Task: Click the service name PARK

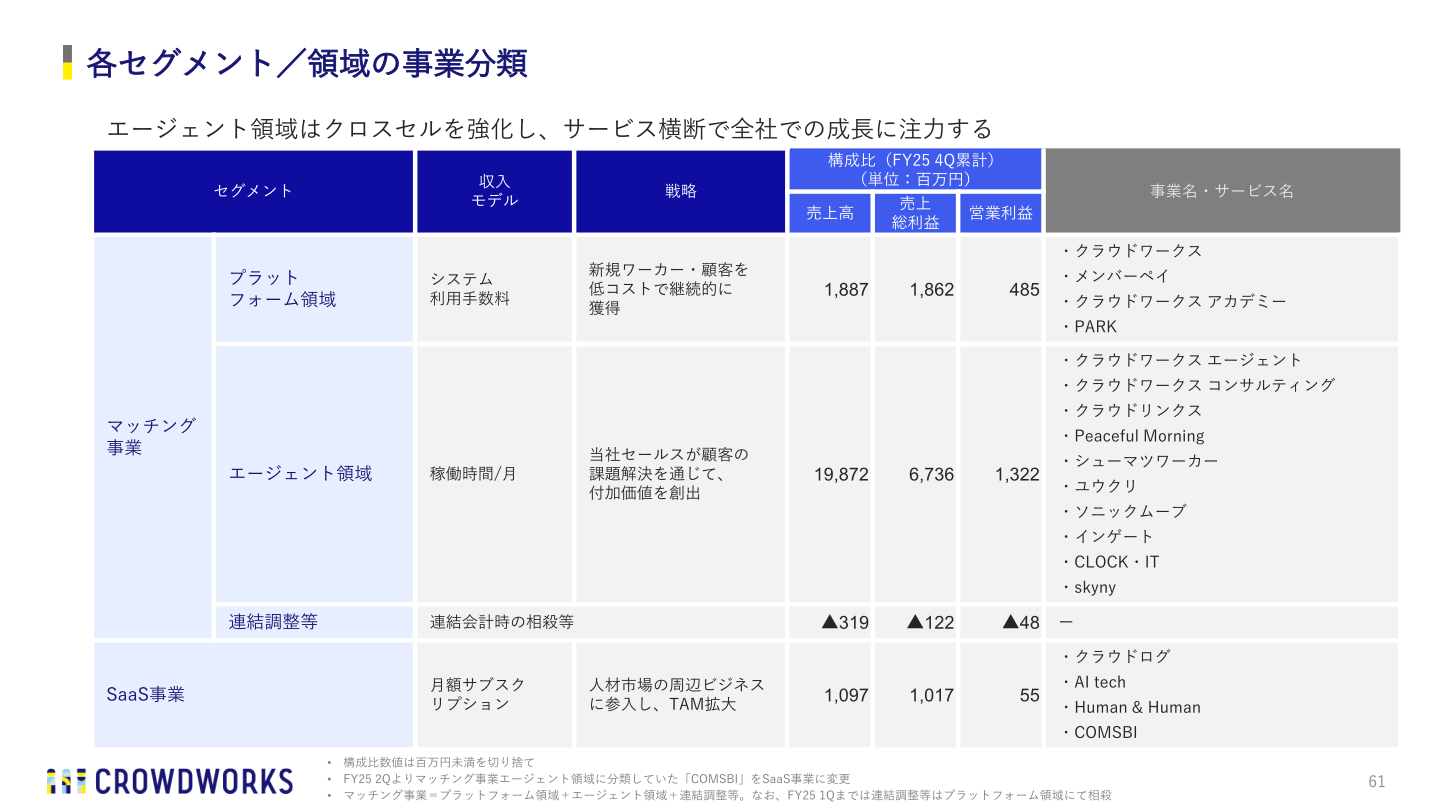Action: click(1095, 326)
